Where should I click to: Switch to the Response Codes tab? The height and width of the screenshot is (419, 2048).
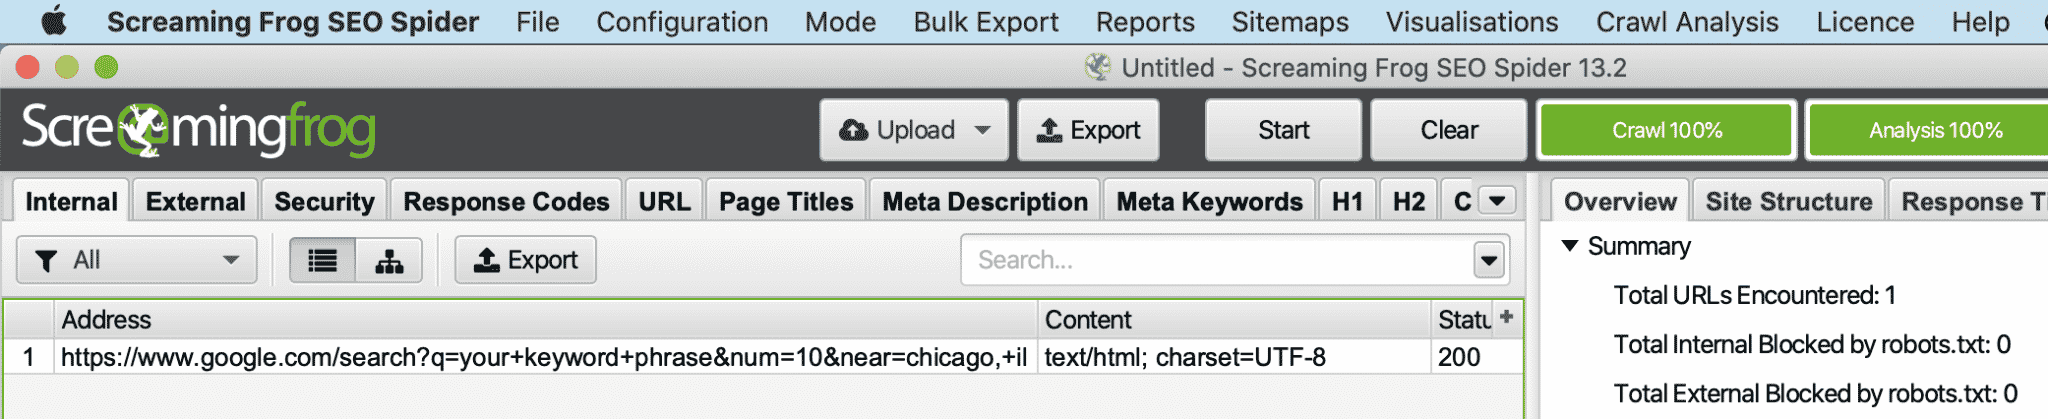[x=506, y=202]
